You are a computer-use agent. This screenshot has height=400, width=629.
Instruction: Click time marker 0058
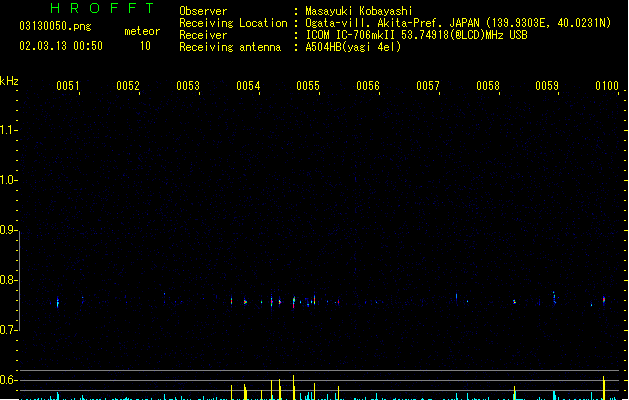(488, 86)
